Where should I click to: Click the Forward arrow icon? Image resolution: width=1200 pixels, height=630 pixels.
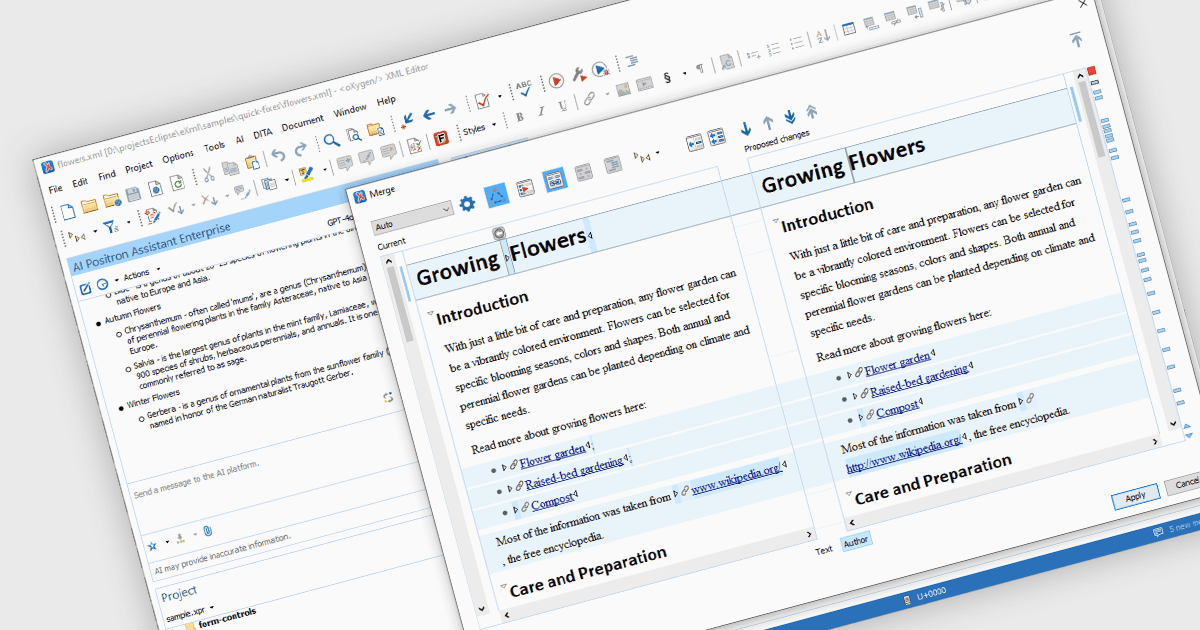point(450,108)
